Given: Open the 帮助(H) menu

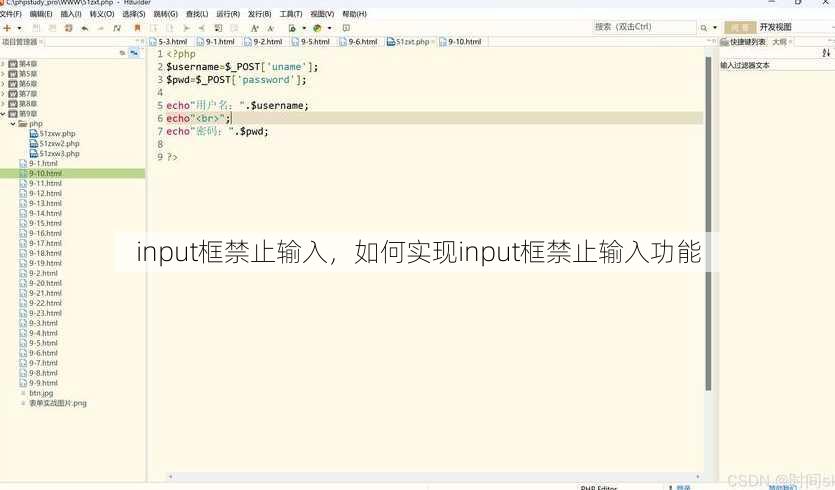Looking at the screenshot, I should coord(354,14).
